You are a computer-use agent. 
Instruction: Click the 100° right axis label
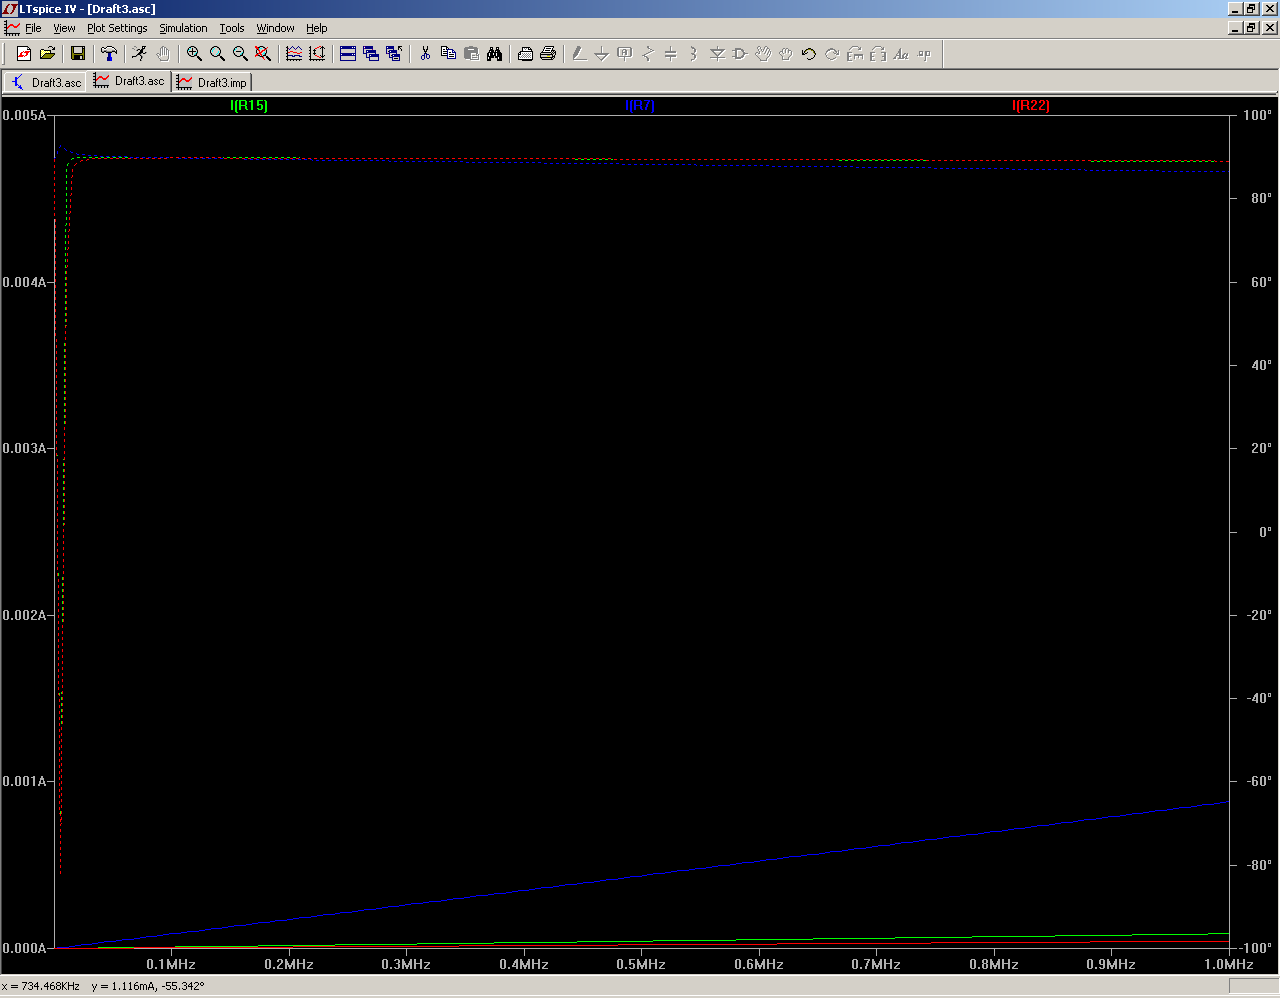pos(1257,115)
